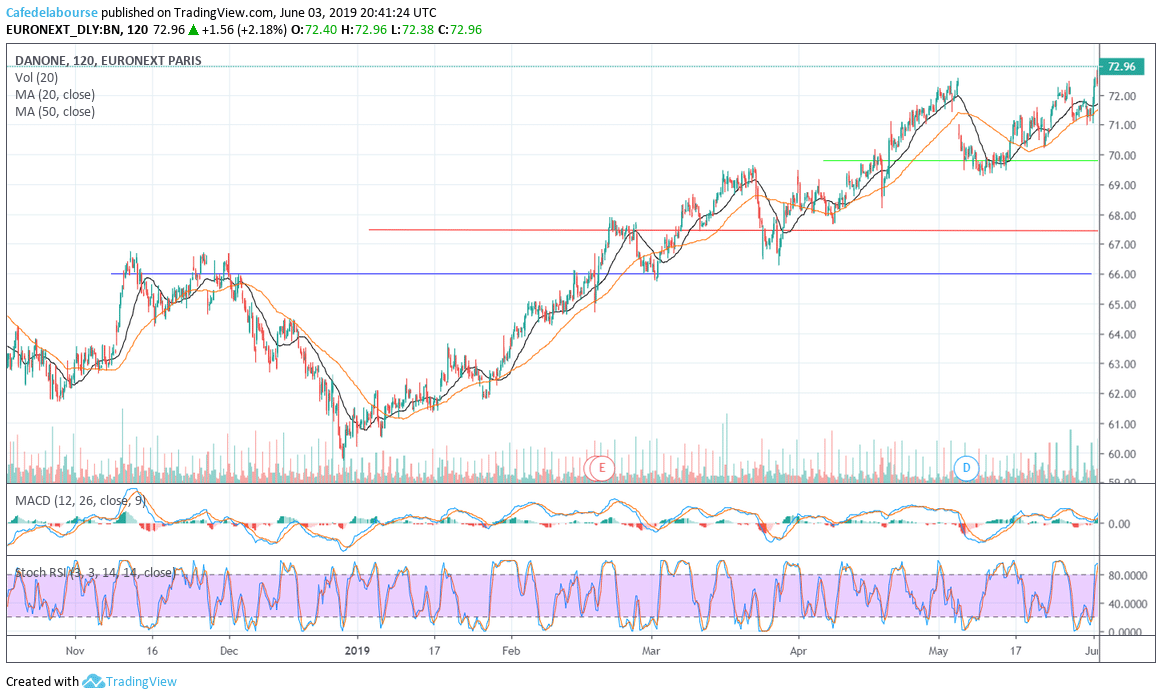Toggle the MA (20, close) moving average
Image resolution: width=1162 pixels, height=699 pixels.
(x=57, y=94)
